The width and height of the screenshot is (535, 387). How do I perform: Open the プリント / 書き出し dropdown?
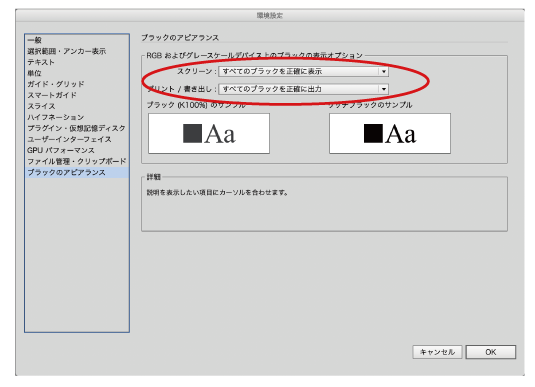pyautogui.click(x=303, y=89)
